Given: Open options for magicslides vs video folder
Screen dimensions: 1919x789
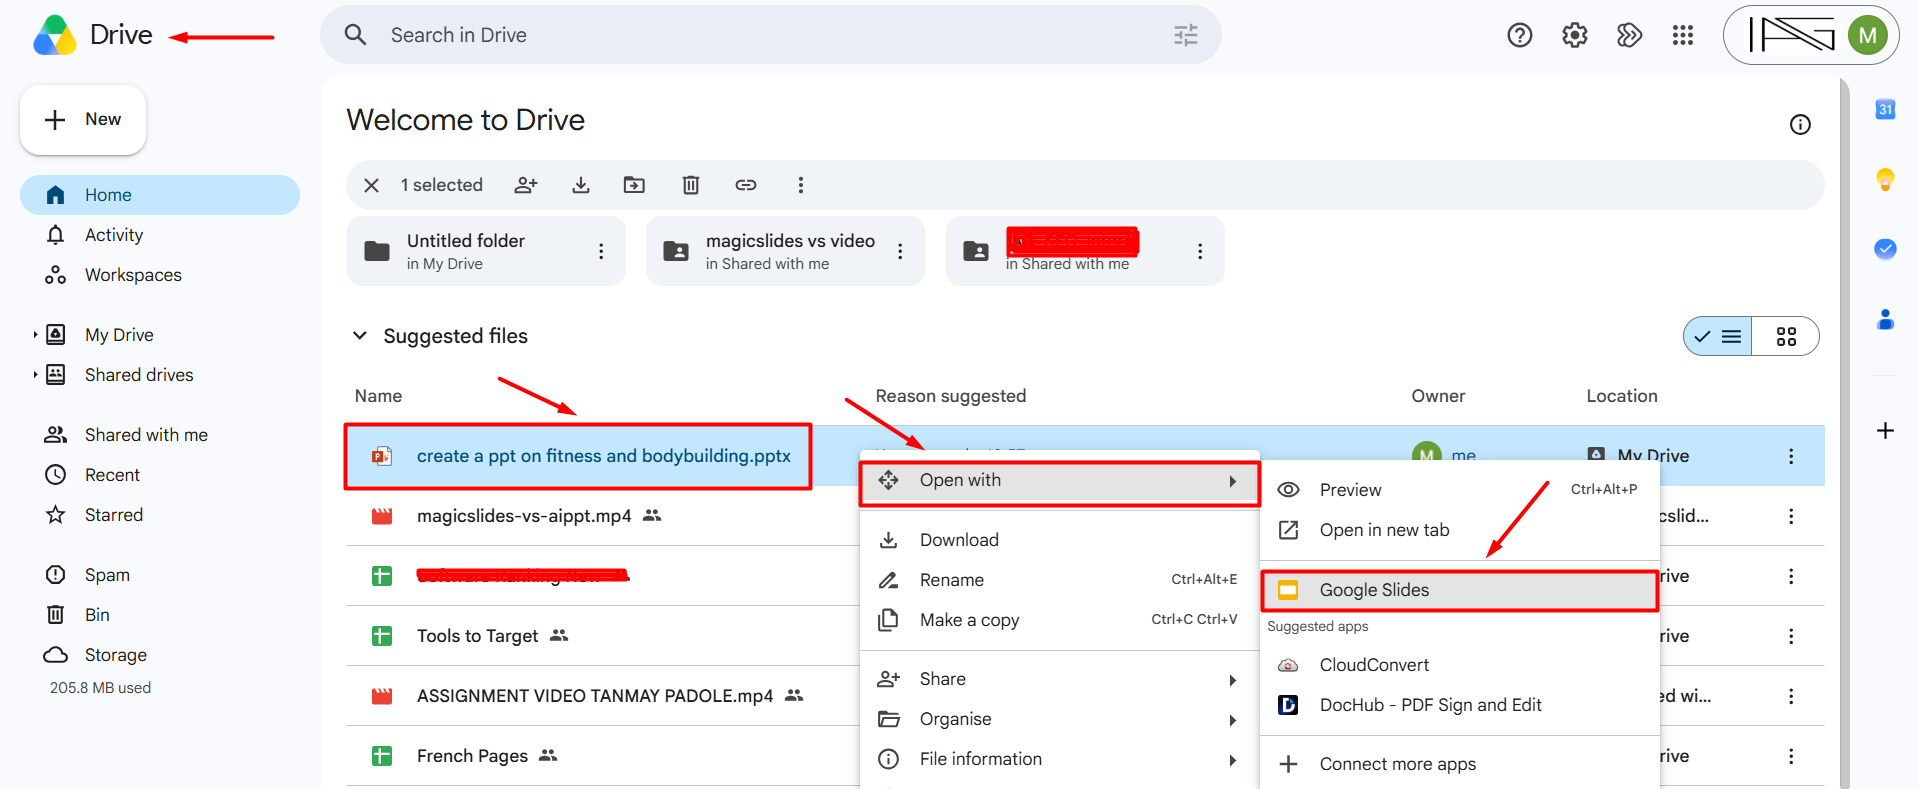Looking at the screenshot, I should click(900, 251).
